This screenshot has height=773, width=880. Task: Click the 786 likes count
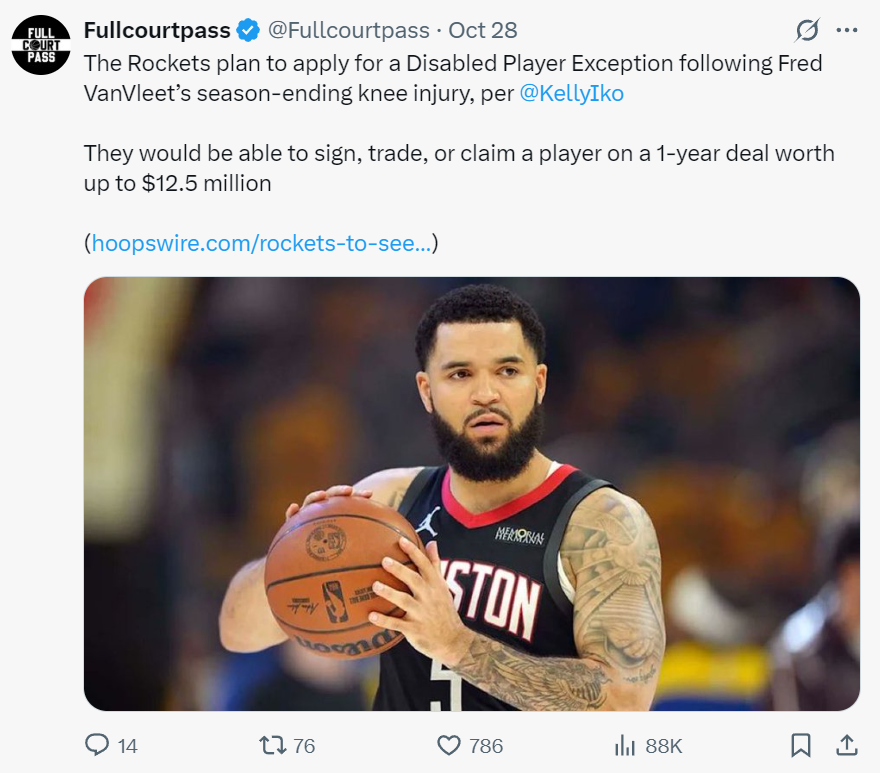point(486,746)
